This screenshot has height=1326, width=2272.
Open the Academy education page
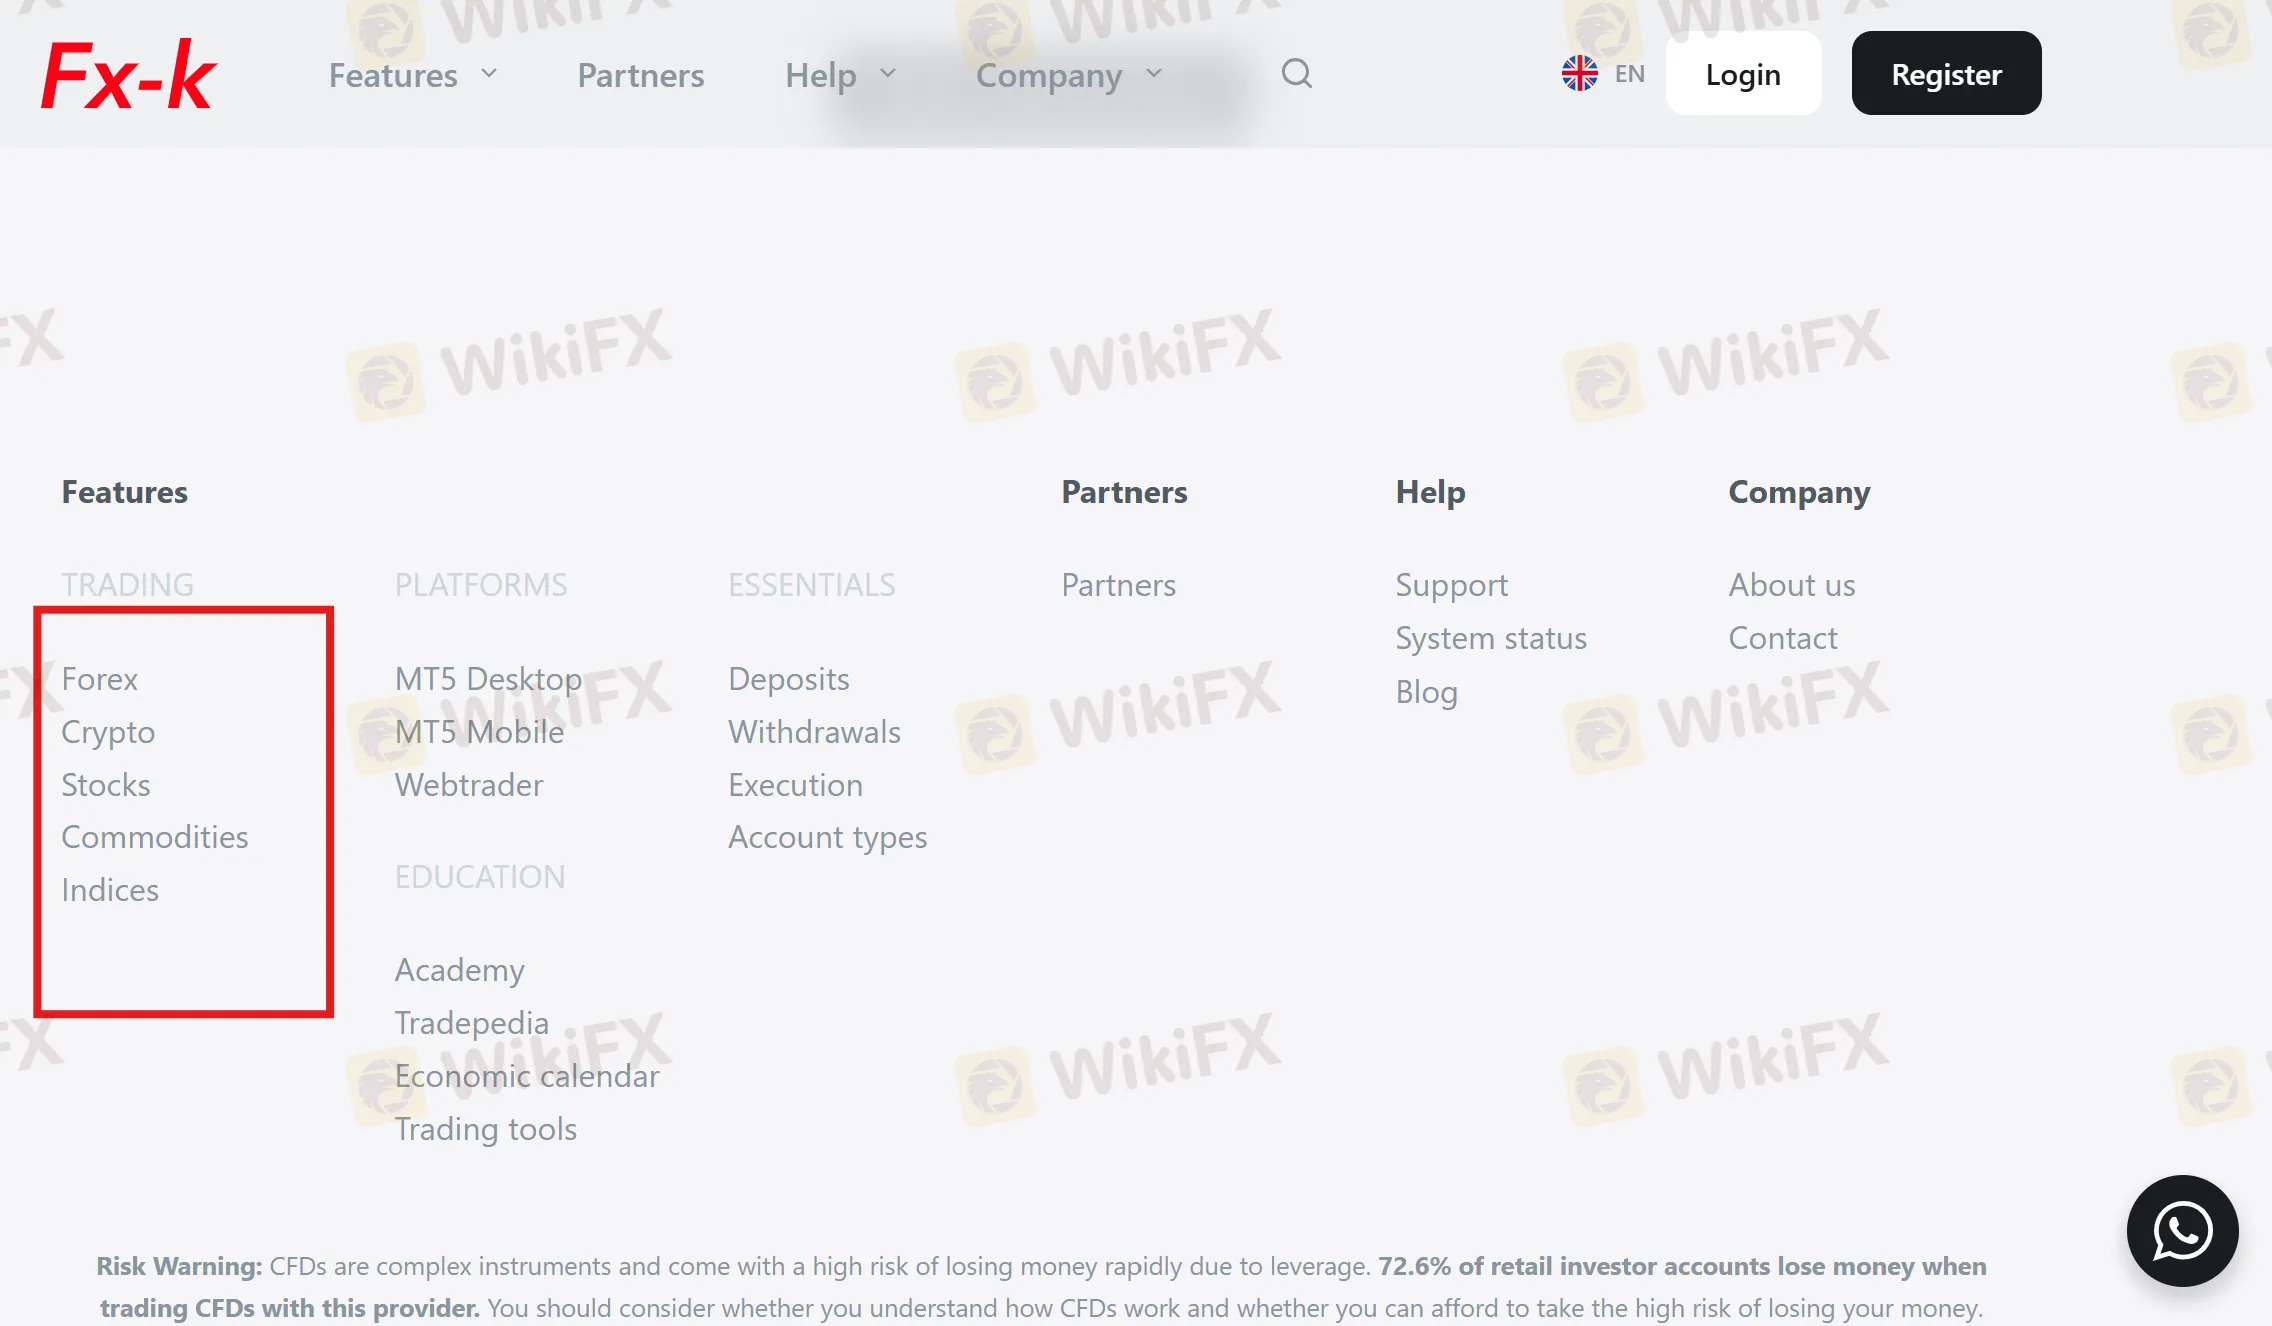459,969
